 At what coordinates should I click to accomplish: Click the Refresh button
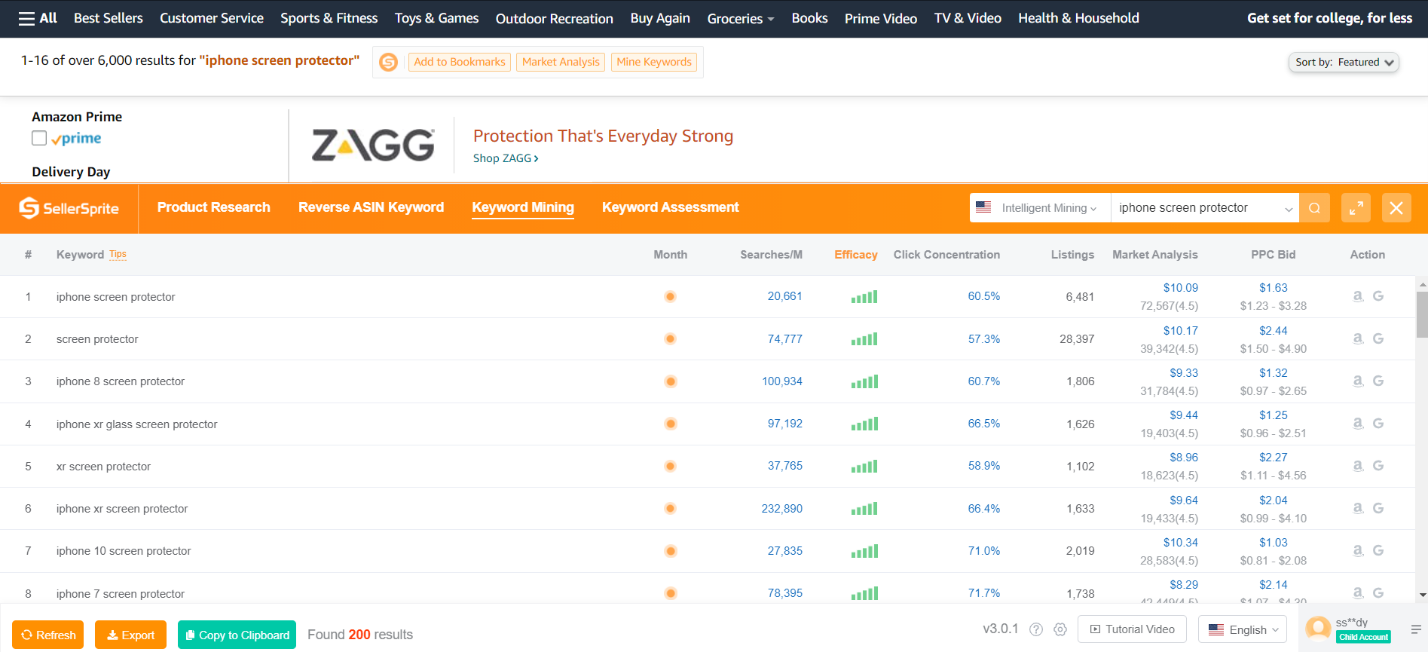tap(48, 635)
